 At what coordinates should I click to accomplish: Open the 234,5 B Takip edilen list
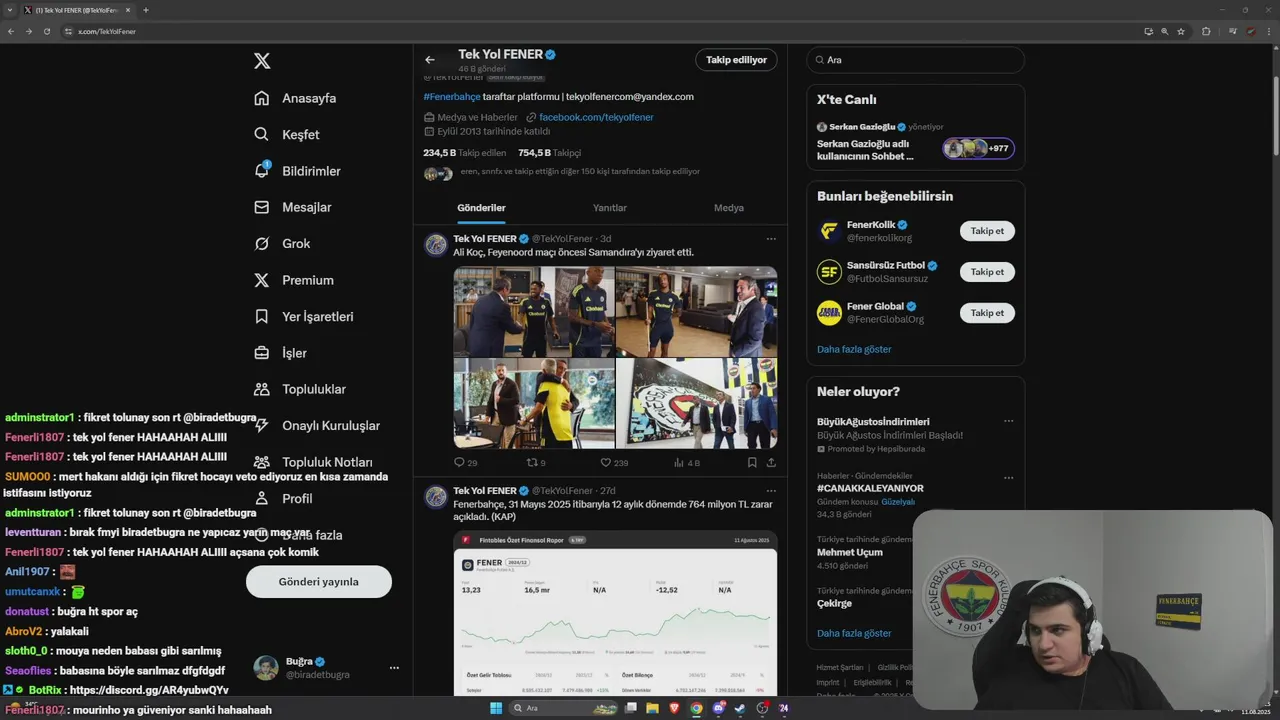(464, 153)
